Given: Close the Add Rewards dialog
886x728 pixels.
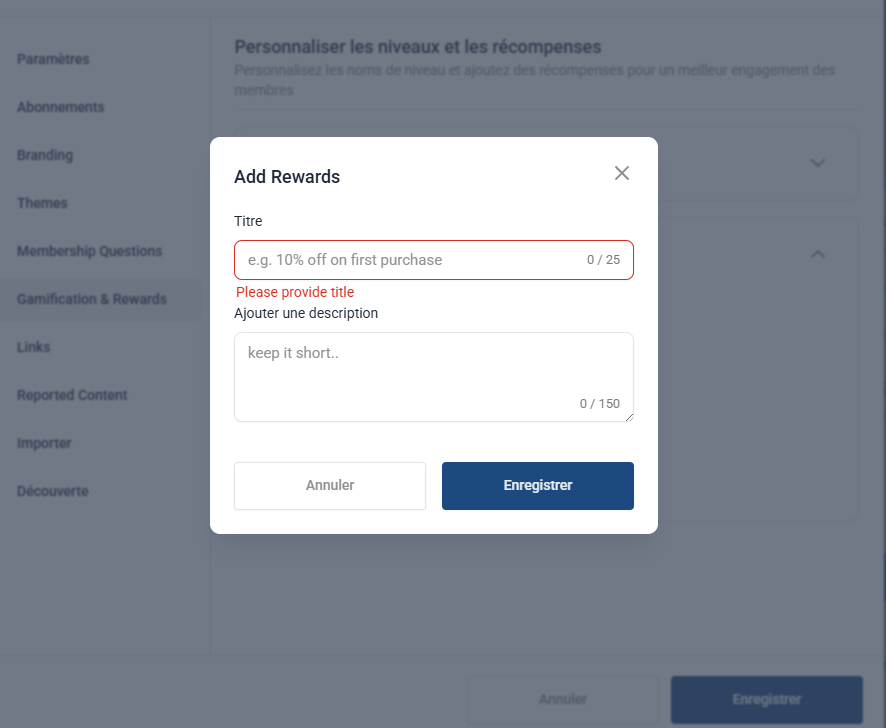Looking at the screenshot, I should 622,173.
